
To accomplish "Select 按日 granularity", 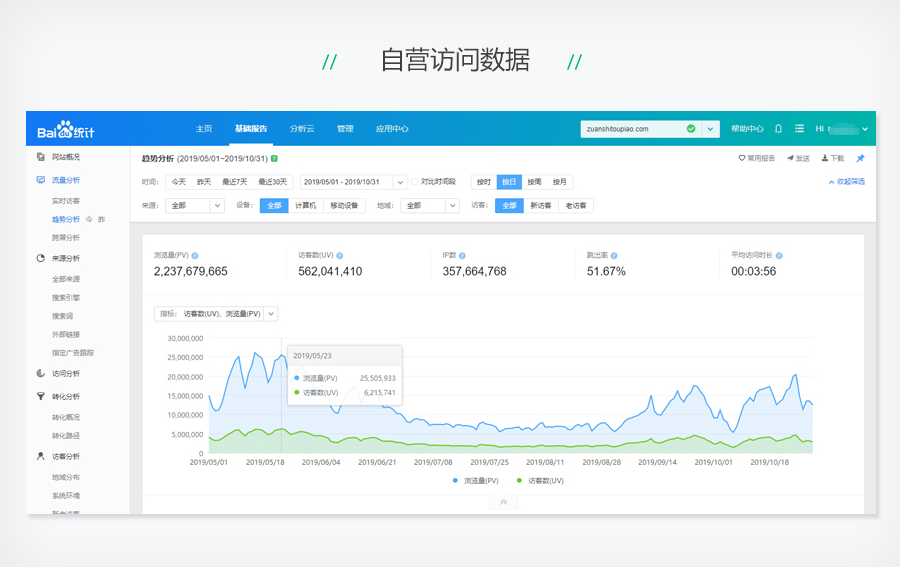I will 509,182.
